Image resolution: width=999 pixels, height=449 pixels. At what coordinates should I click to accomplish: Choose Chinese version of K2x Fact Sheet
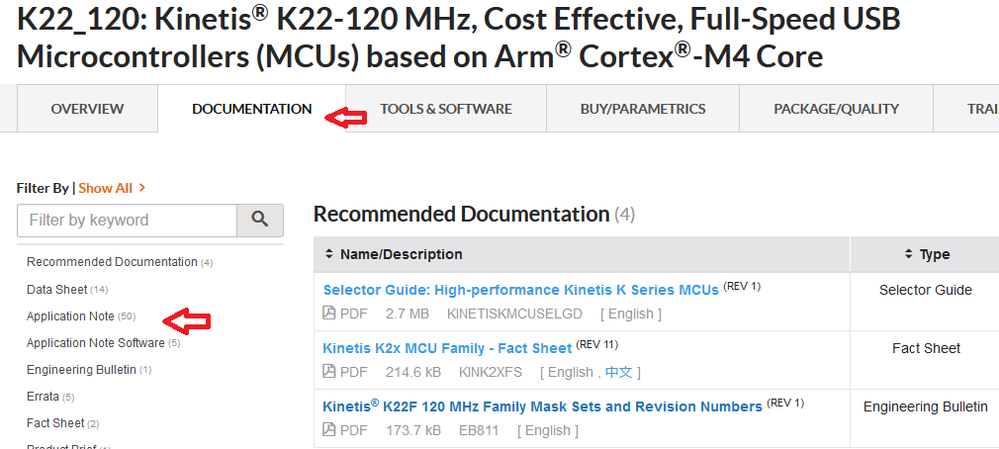[x=619, y=372]
